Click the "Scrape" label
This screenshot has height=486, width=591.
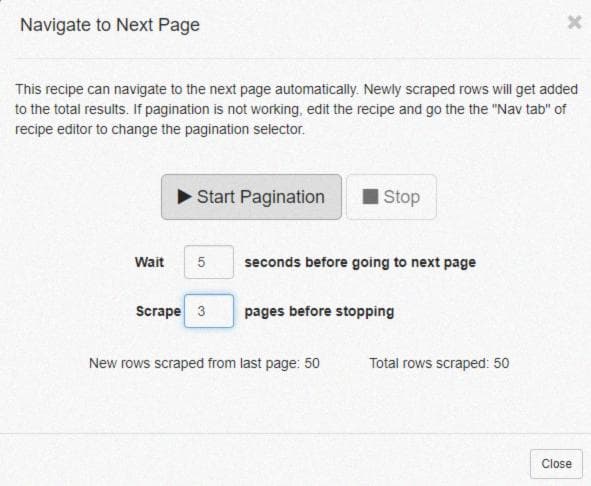click(158, 311)
